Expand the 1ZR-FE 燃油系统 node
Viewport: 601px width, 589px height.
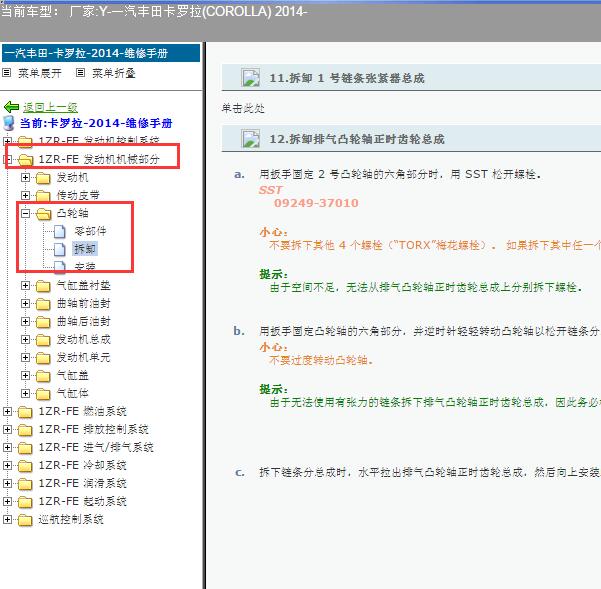point(7,412)
